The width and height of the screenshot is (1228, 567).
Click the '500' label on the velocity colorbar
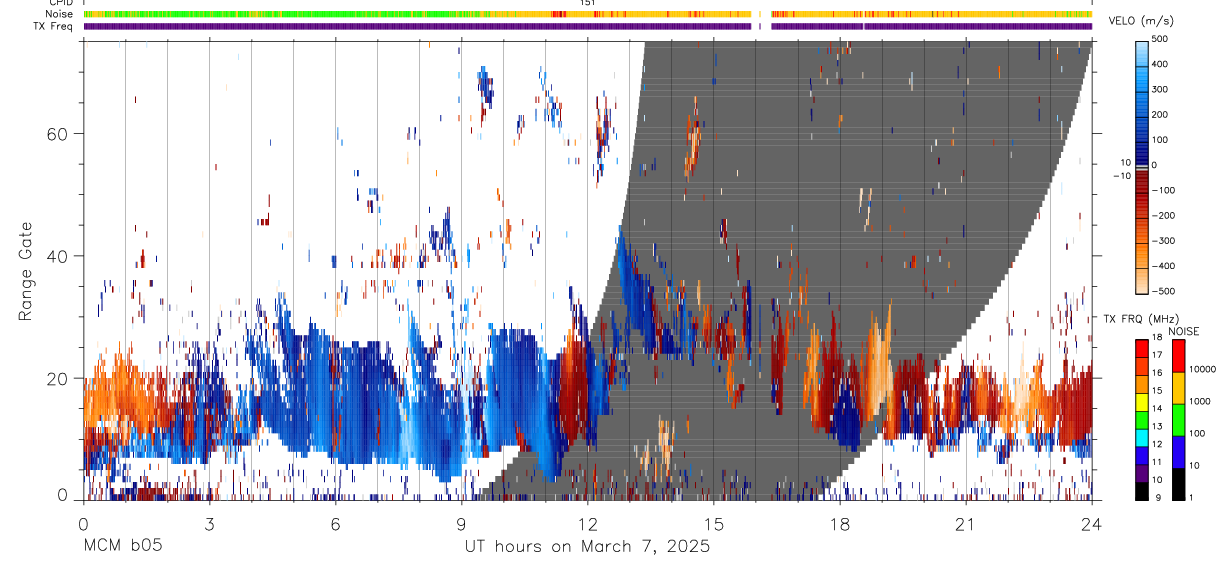[1160, 39]
